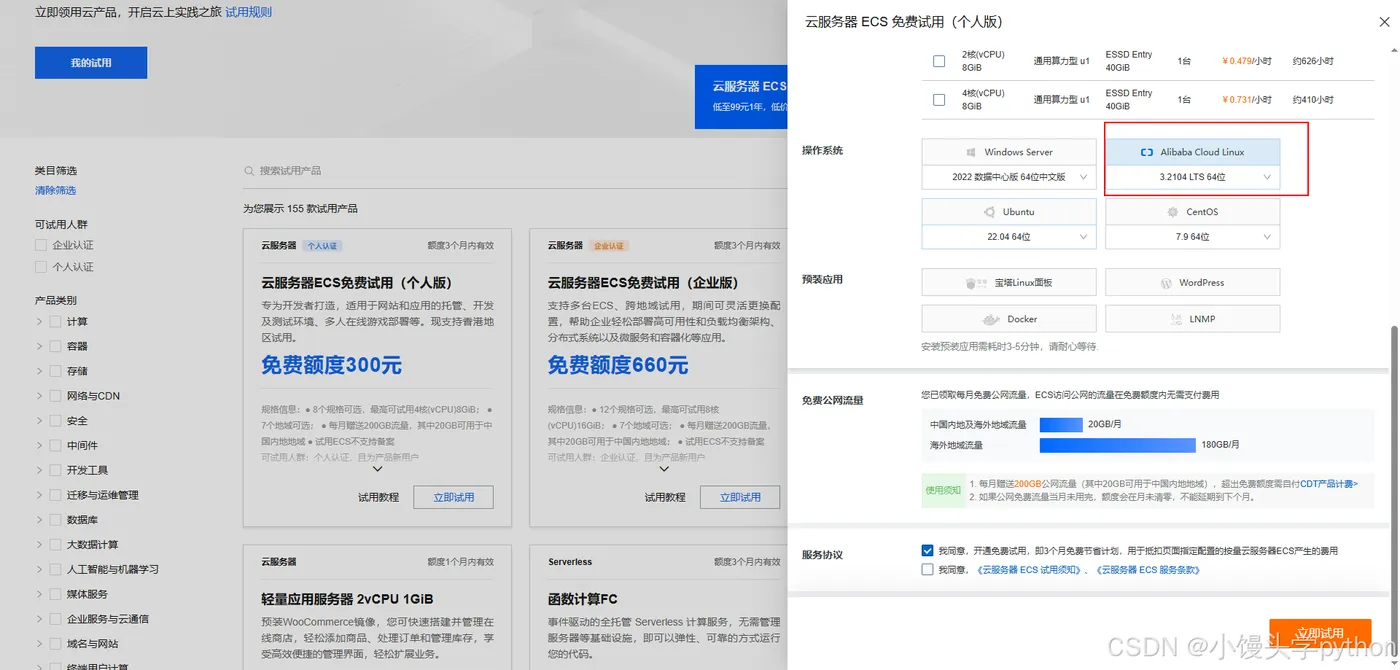Open the CentOS 7.9 64位 version dropdown
The width and height of the screenshot is (1400, 670).
pos(1192,237)
